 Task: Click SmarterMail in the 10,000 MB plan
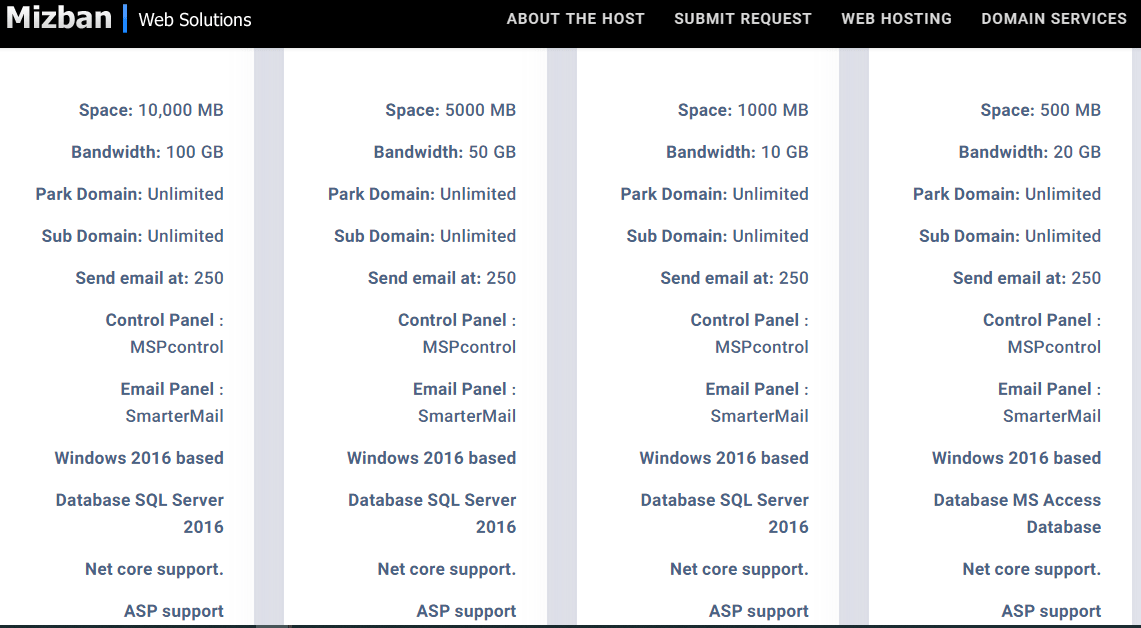coord(175,416)
